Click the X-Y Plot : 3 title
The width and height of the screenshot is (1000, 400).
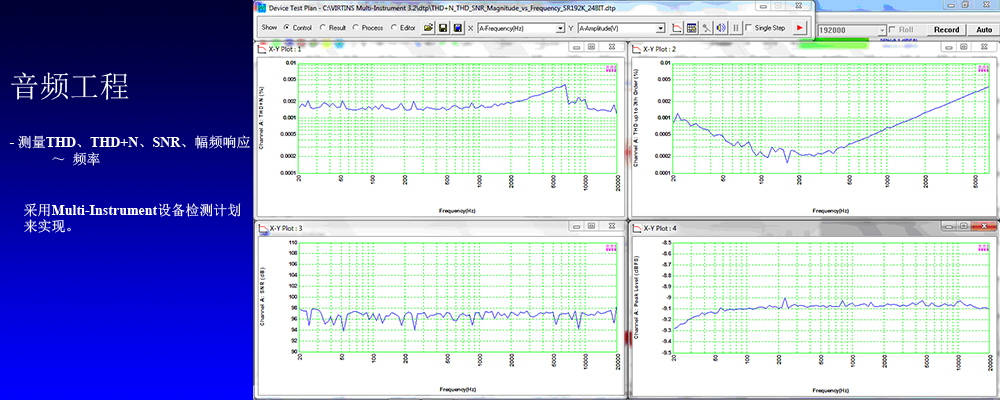click(x=286, y=228)
